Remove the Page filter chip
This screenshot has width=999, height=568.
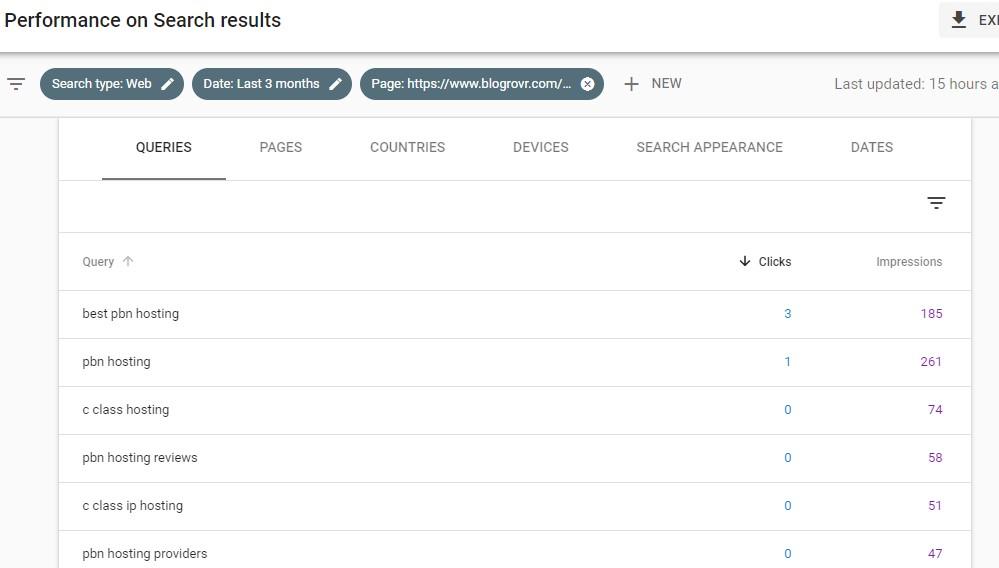[588, 84]
